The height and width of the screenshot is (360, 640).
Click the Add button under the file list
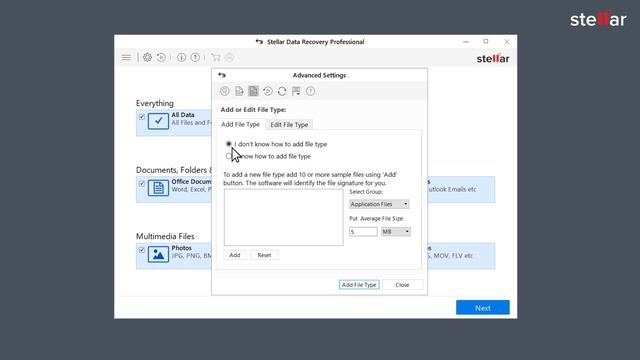[235, 255]
